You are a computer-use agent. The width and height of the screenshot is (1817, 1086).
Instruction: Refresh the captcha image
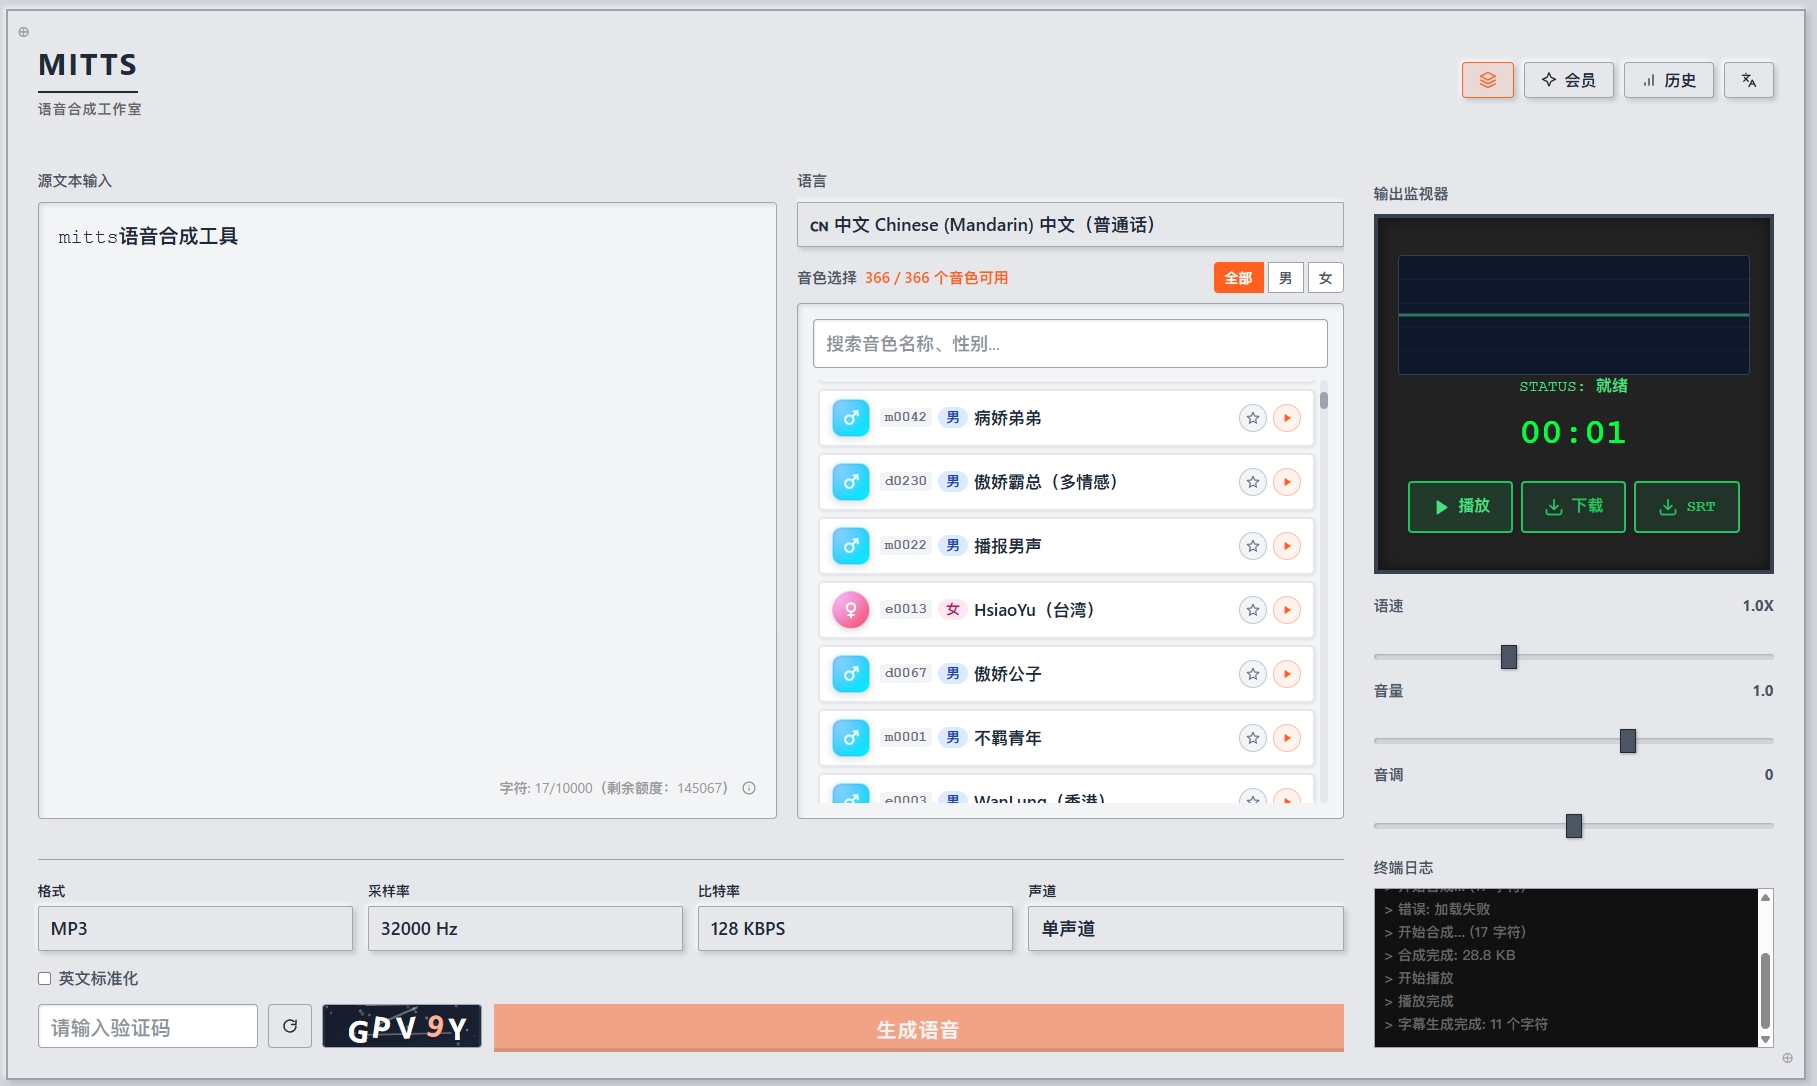290,1026
